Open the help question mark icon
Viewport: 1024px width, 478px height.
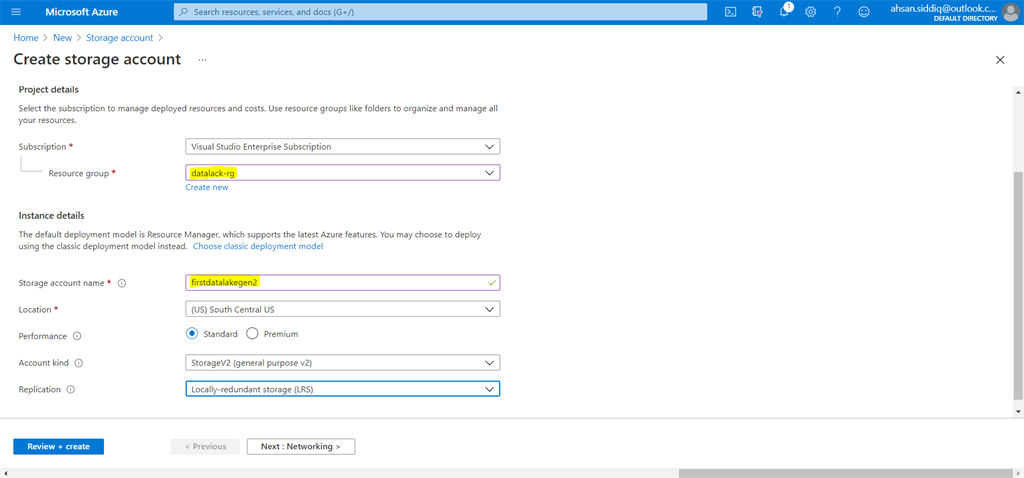pyautogui.click(x=837, y=12)
